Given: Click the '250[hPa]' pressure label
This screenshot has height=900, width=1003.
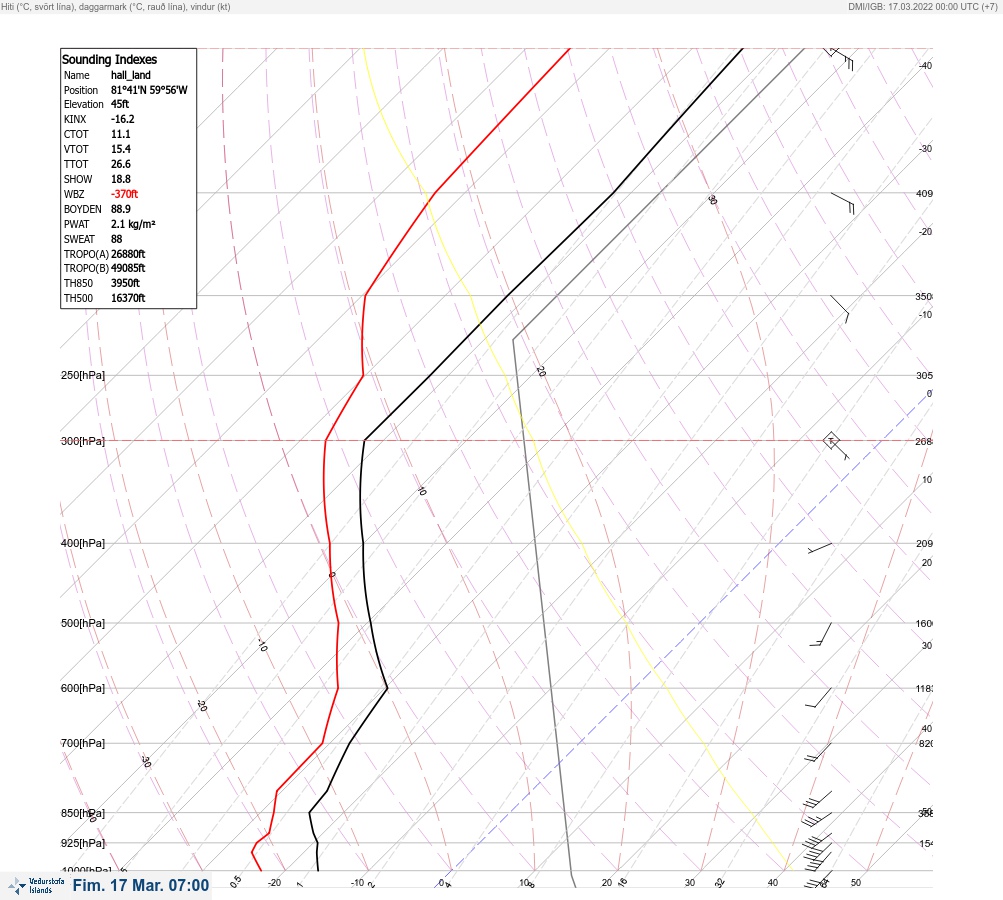Looking at the screenshot, I should pos(83,375).
